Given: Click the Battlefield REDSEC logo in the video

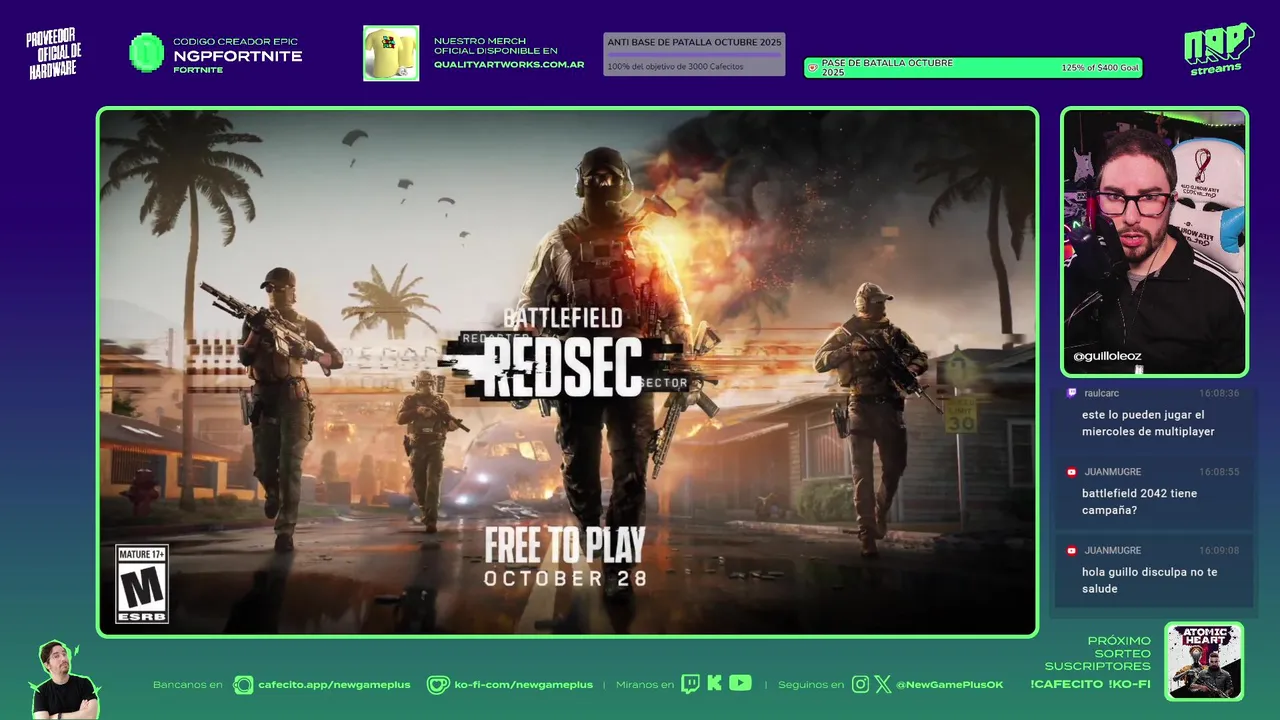Looking at the screenshot, I should pos(565,355).
